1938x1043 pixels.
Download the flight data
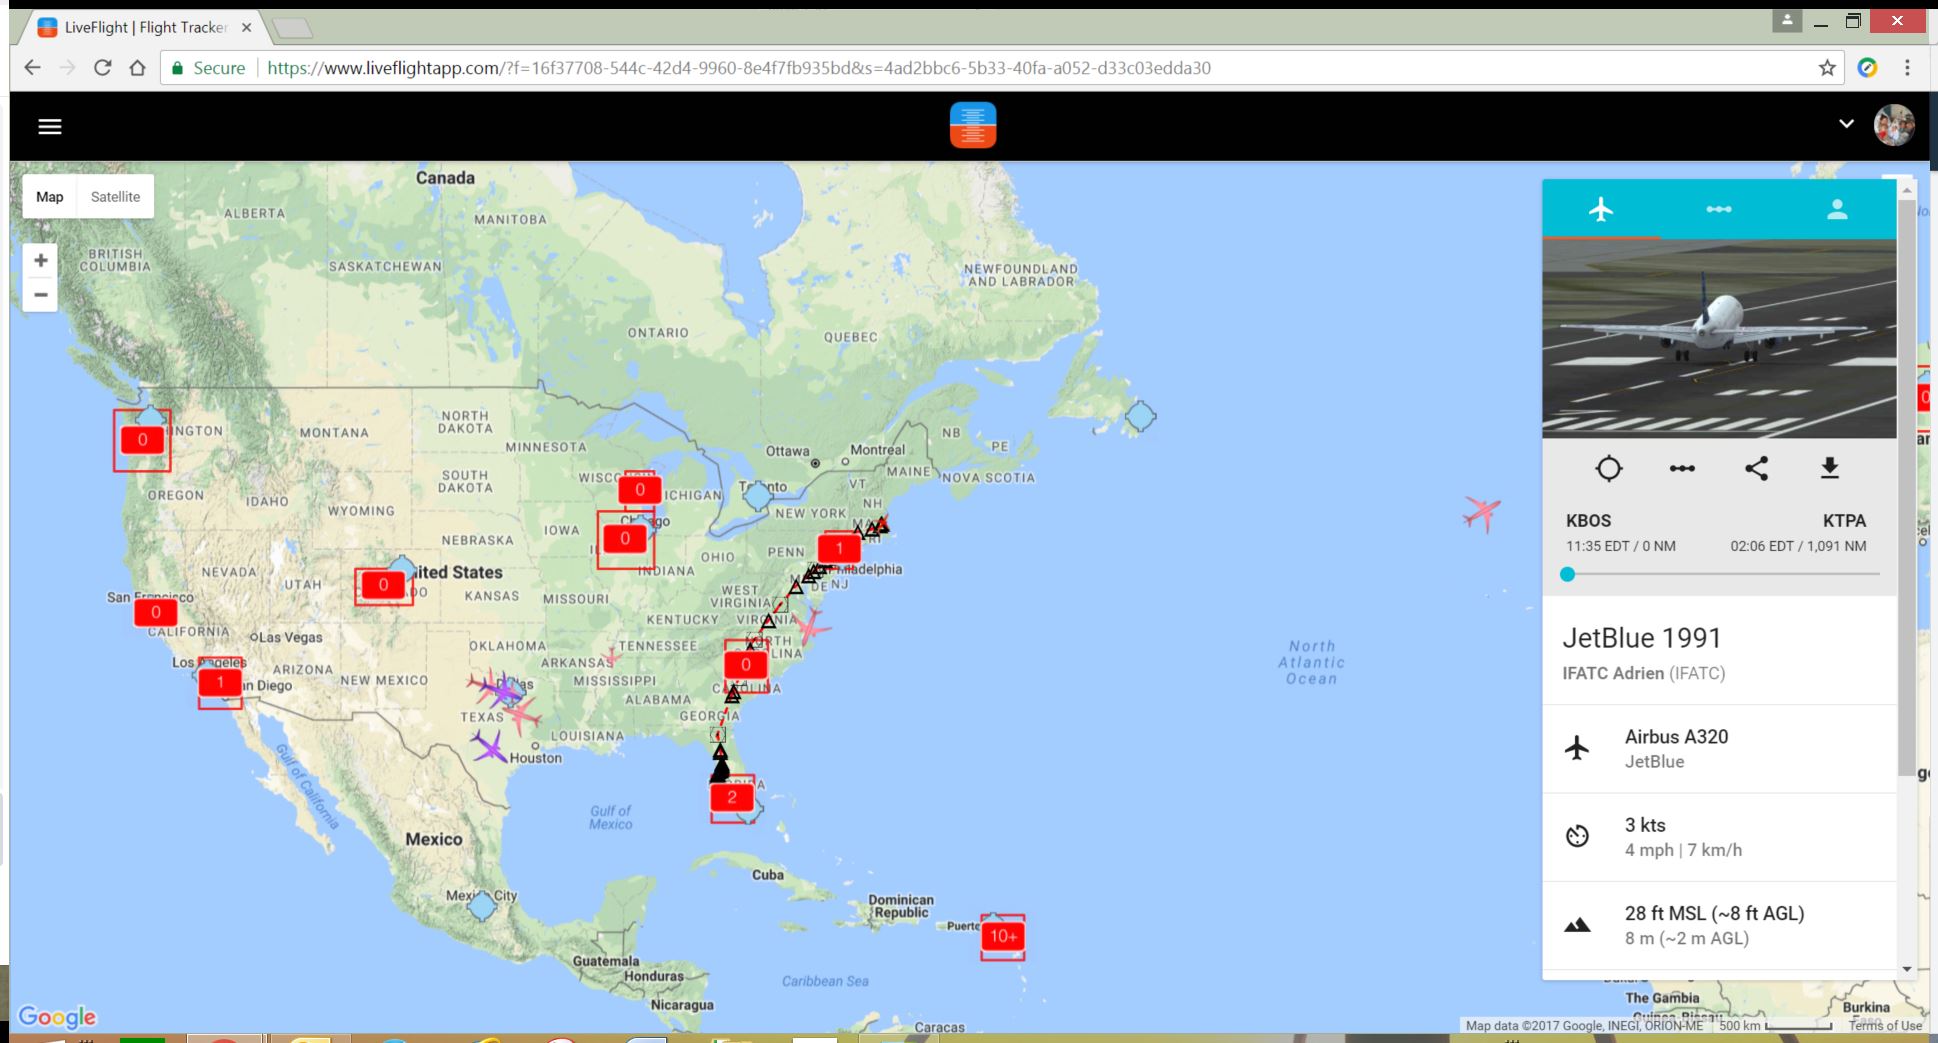(1830, 468)
